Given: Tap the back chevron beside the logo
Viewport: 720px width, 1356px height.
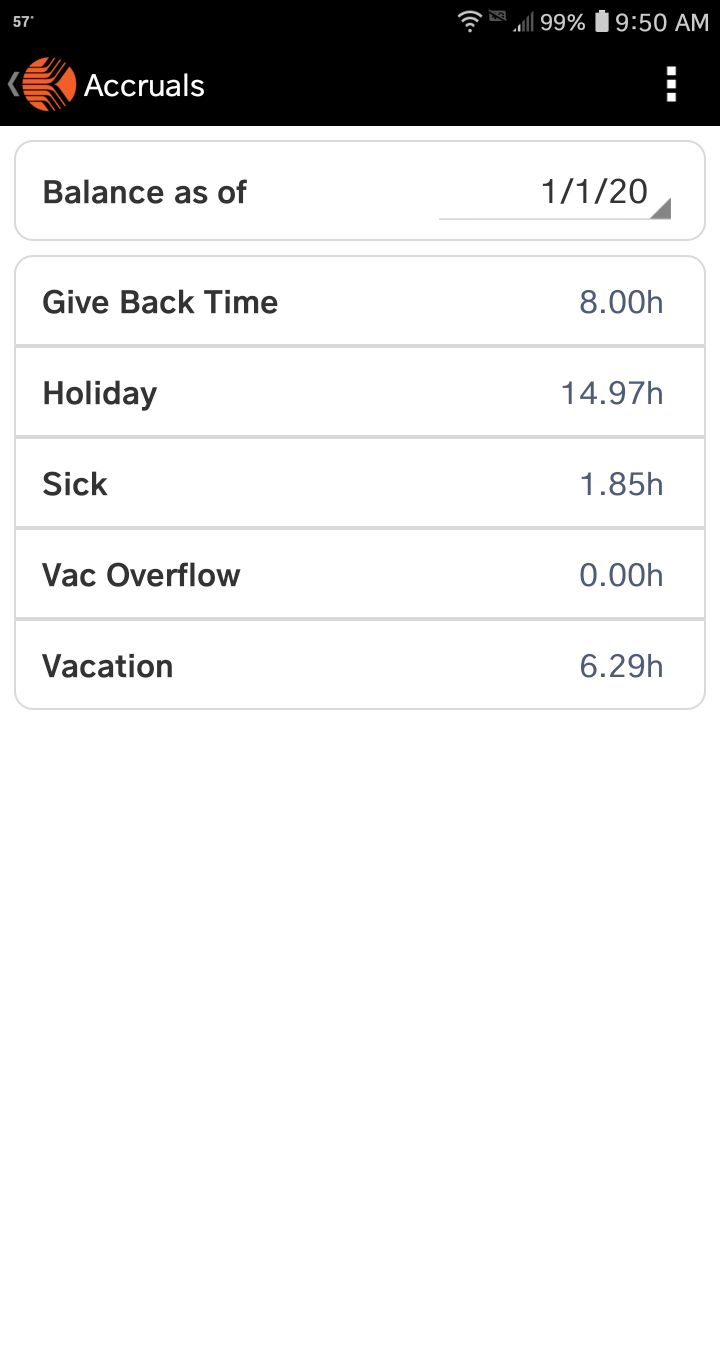Looking at the screenshot, I should click(x=13, y=85).
